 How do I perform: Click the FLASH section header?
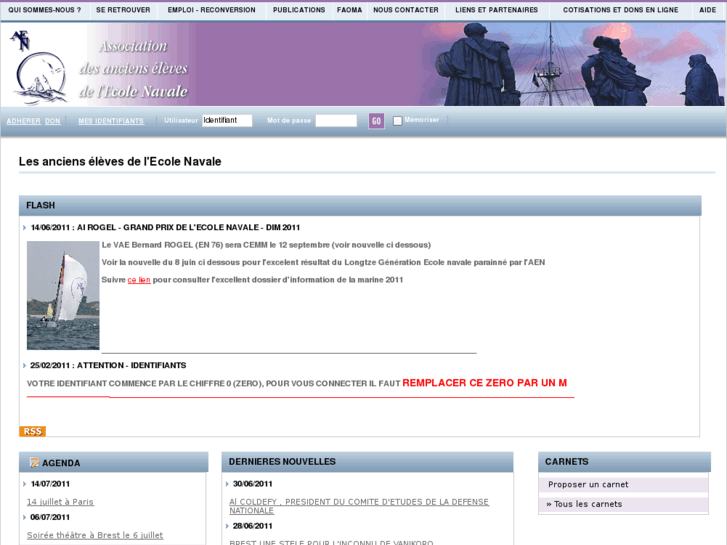point(360,205)
